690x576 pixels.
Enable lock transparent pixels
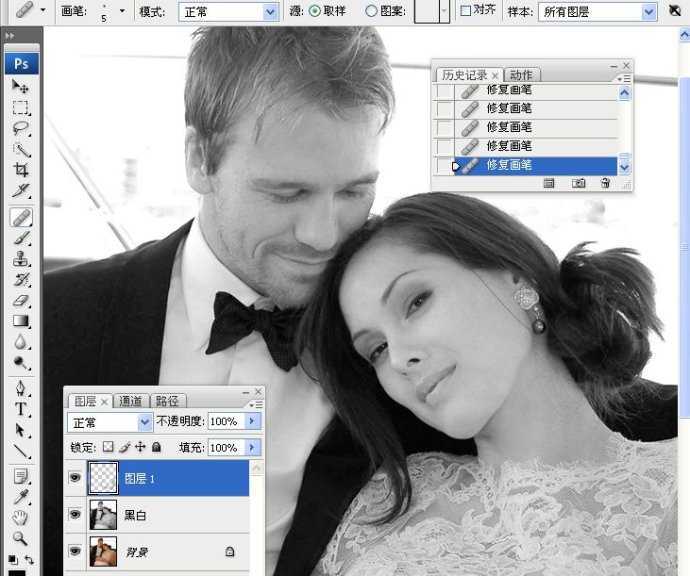pos(108,447)
